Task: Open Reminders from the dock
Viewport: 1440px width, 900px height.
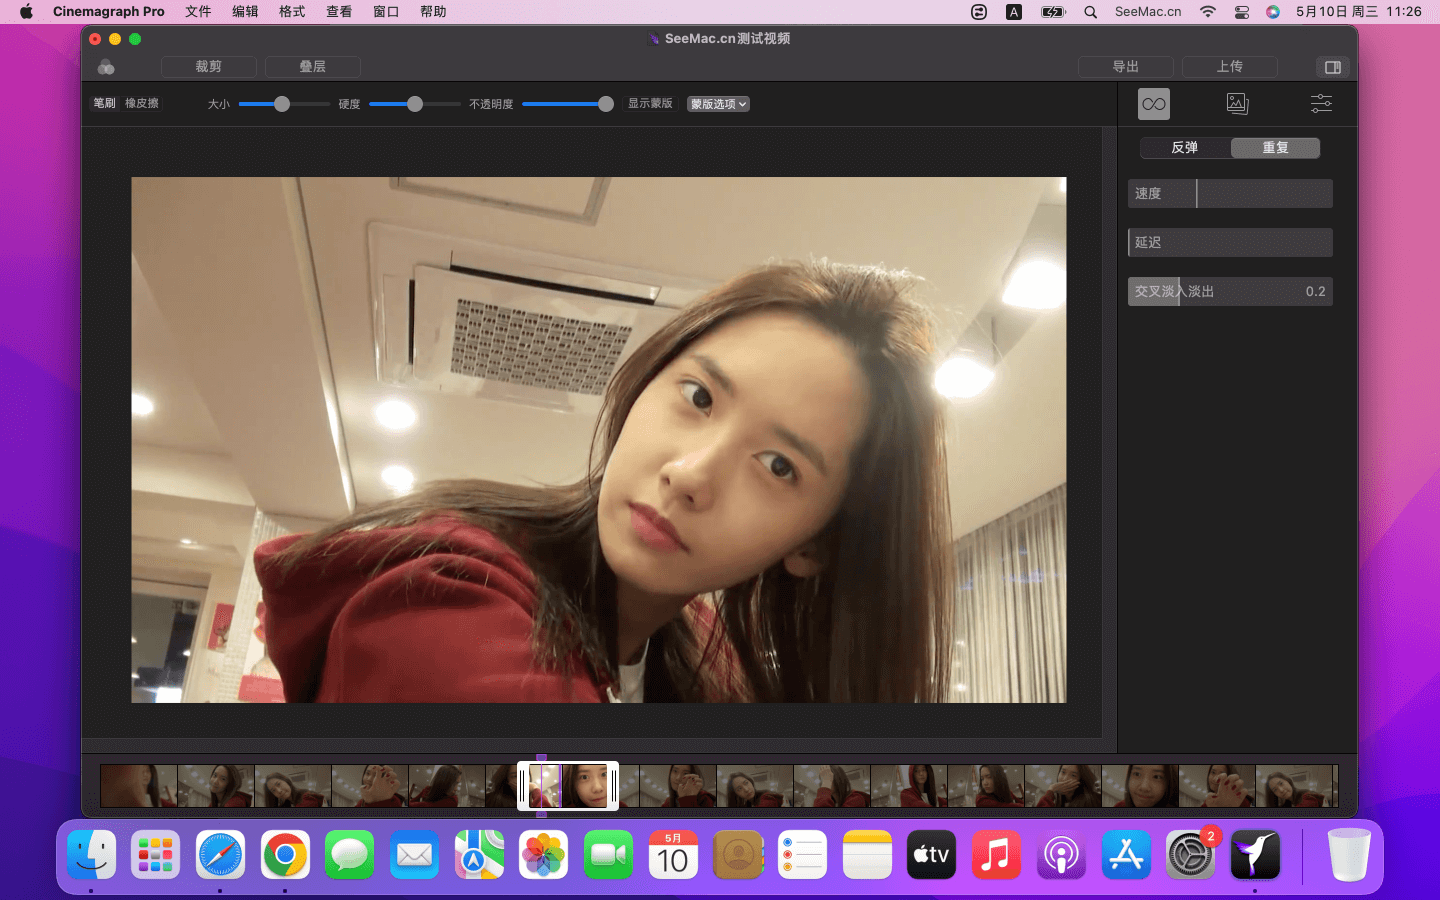Action: pos(802,855)
